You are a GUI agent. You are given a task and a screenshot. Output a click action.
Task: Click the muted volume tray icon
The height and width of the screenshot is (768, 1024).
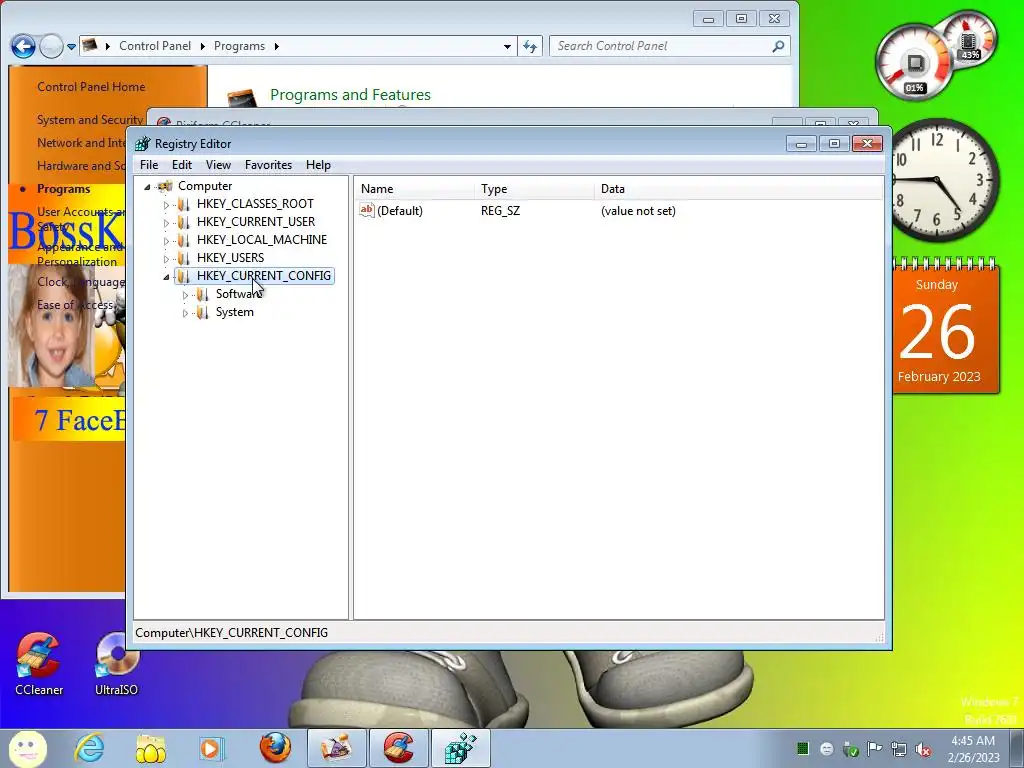923,749
